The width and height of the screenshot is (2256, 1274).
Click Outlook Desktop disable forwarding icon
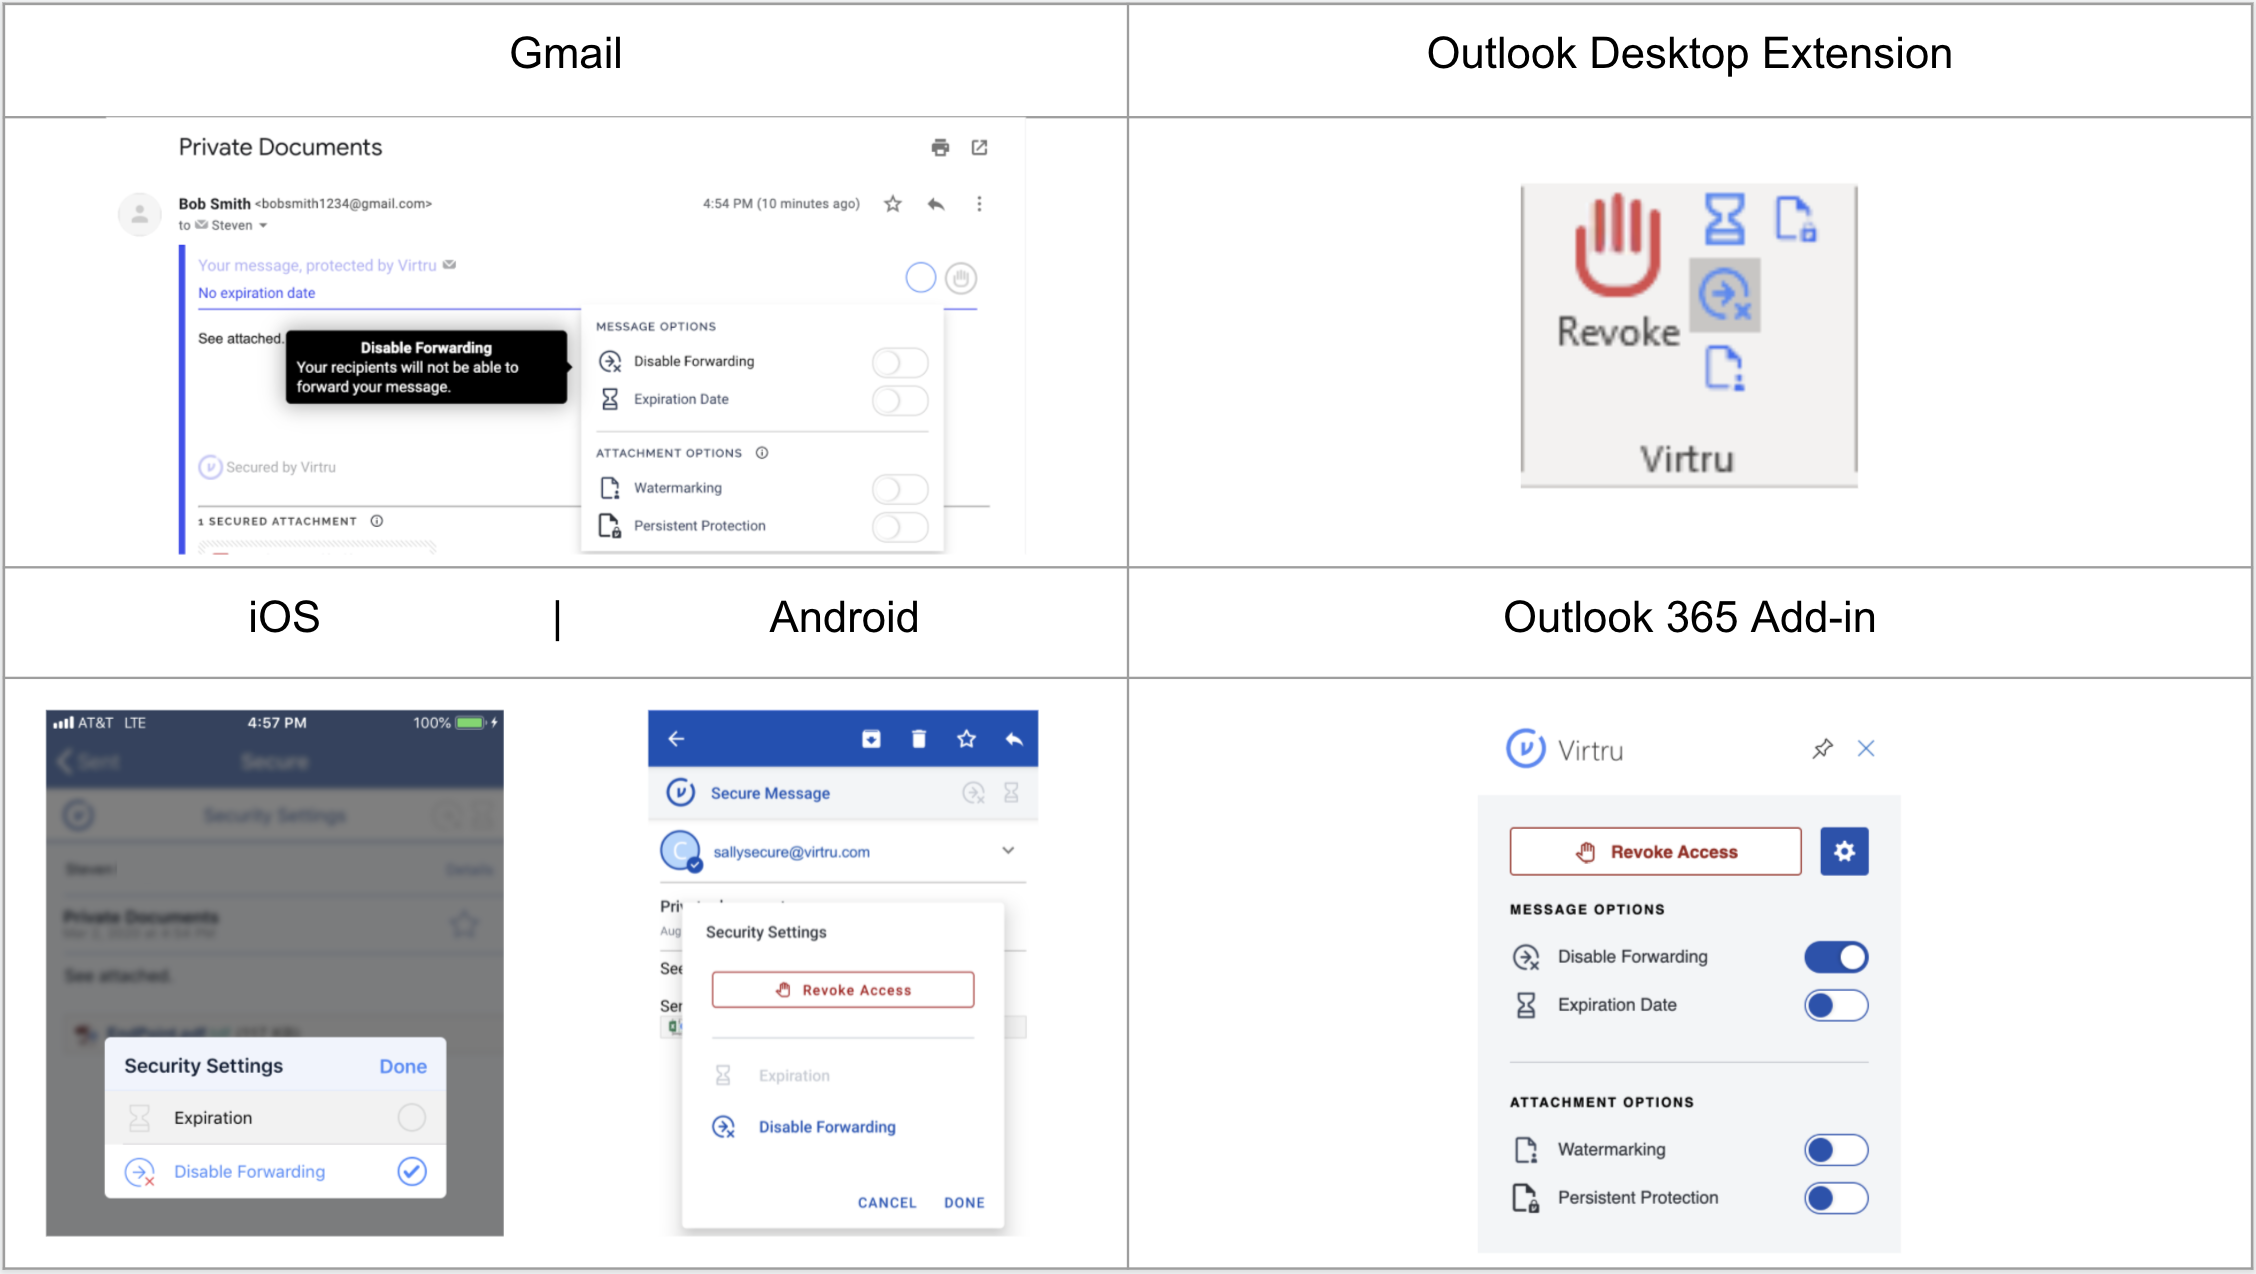(1725, 295)
